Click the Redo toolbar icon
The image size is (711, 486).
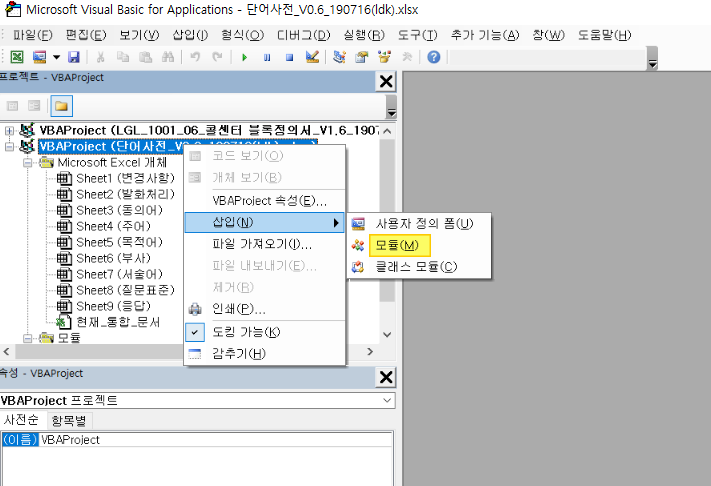tap(217, 57)
